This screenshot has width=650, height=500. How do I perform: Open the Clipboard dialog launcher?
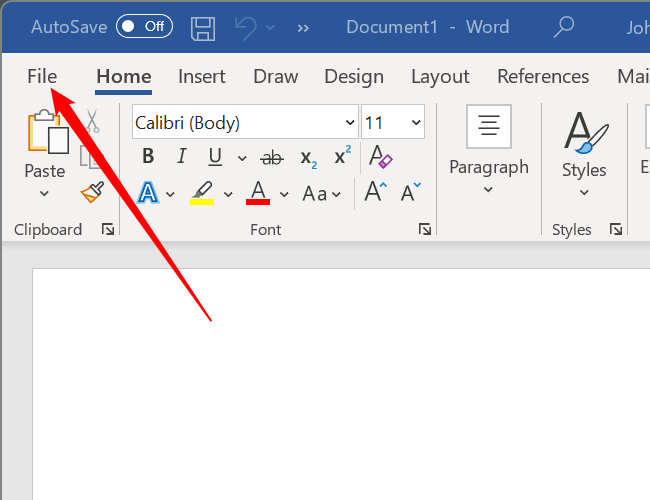coord(108,229)
